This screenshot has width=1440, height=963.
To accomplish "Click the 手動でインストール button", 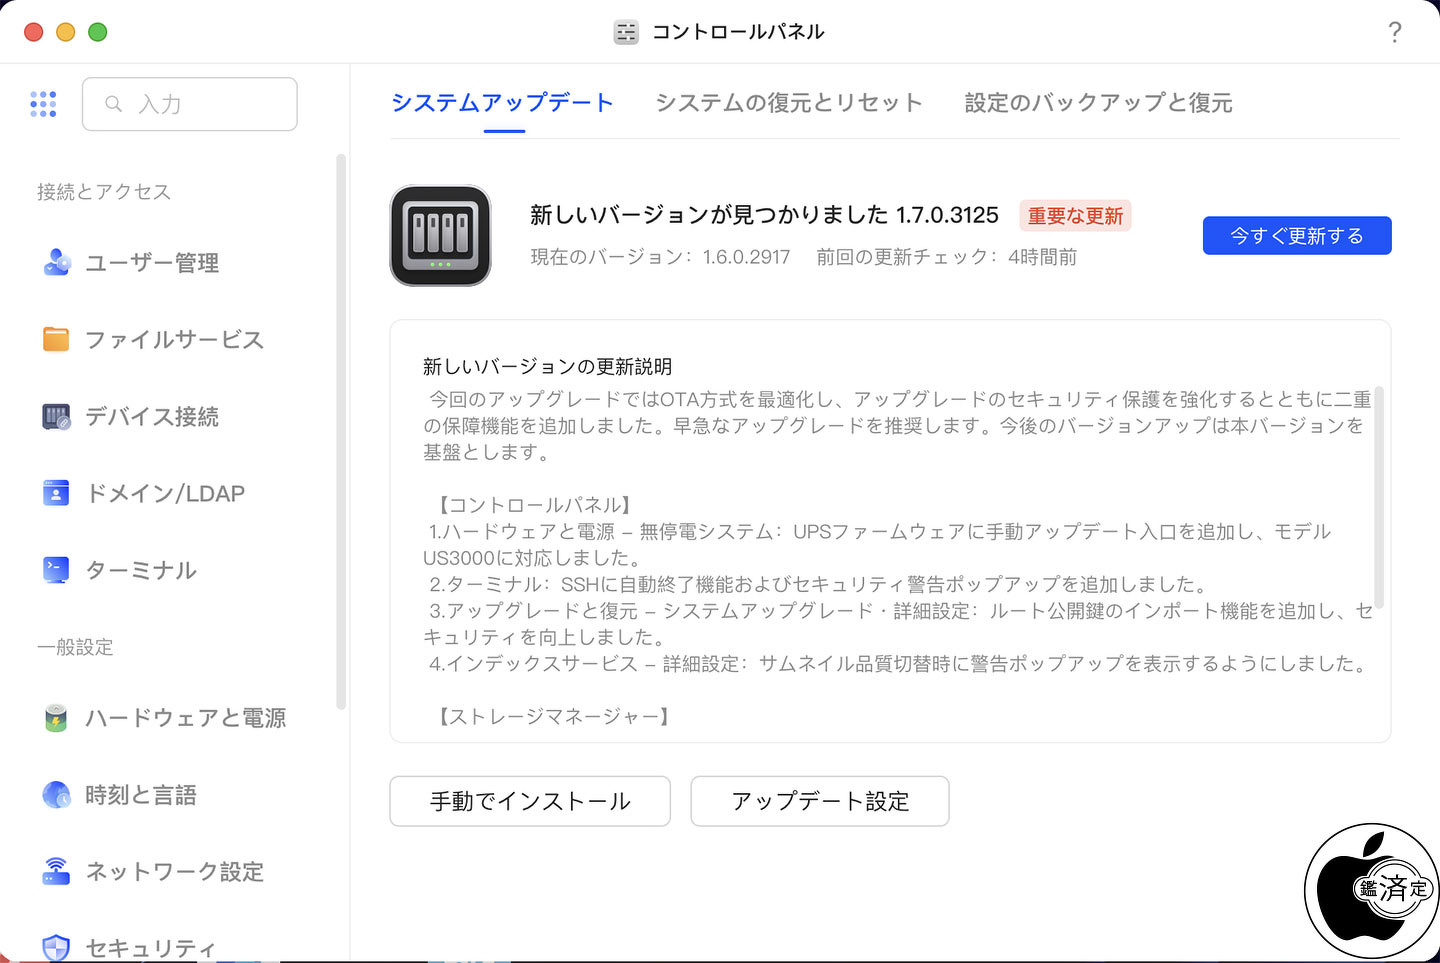I will (x=530, y=801).
